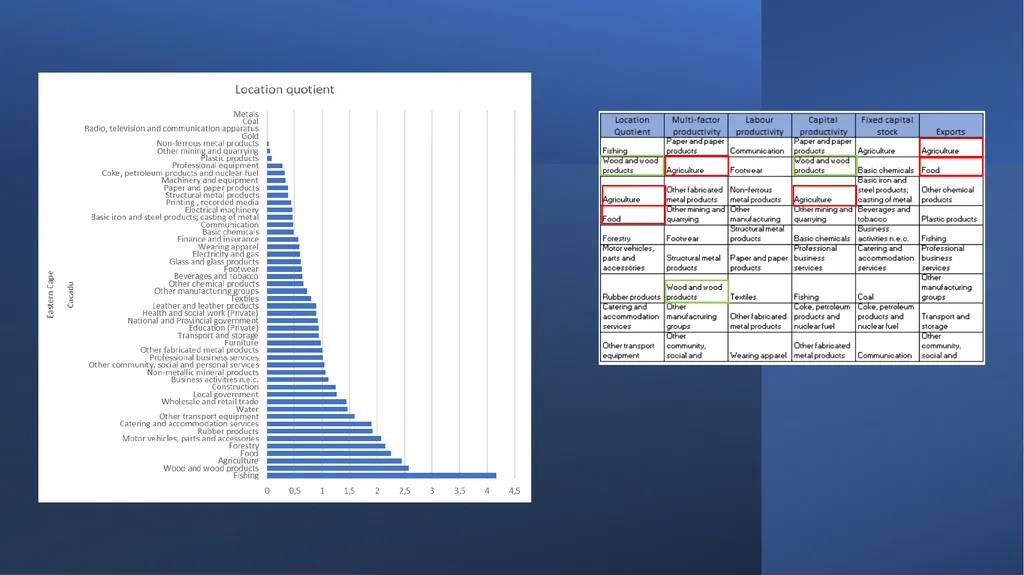The height and width of the screenshot is (575, 1024).
Task: Select the "Capital productivity" column header
Action: (823, 125)
